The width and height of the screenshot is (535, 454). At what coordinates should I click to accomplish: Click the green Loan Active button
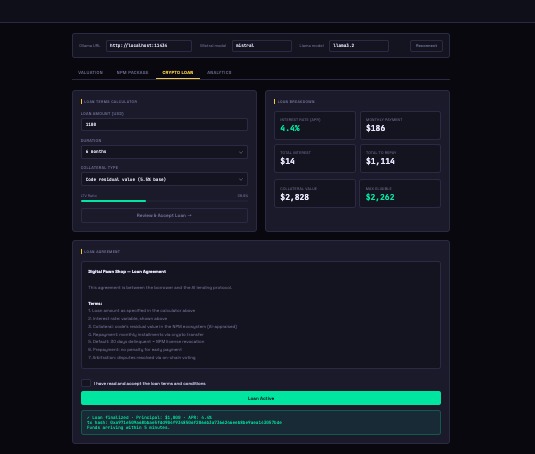[x=261, y=398]
